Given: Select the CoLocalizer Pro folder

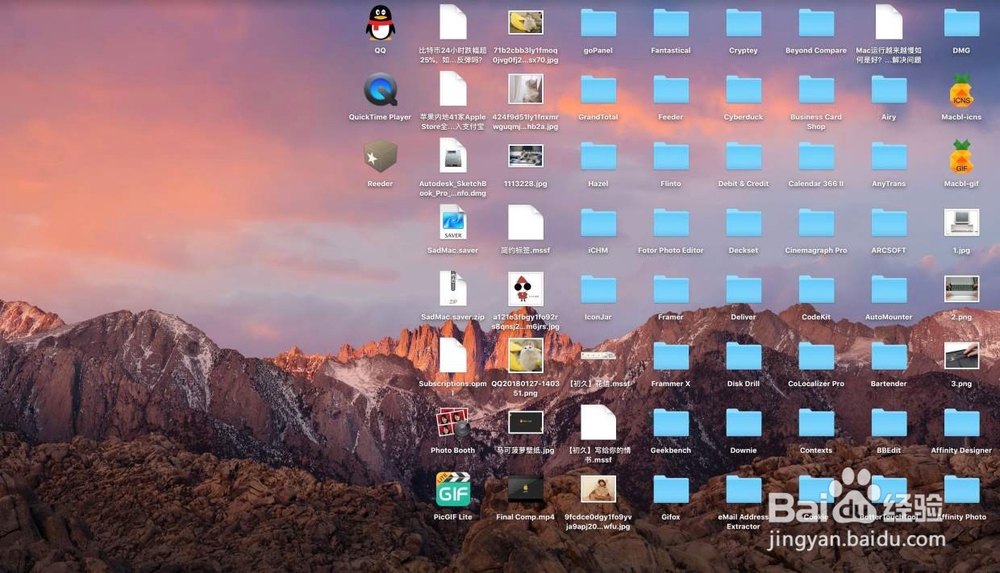Looking at the screenshot, I should tap(816, 357).
